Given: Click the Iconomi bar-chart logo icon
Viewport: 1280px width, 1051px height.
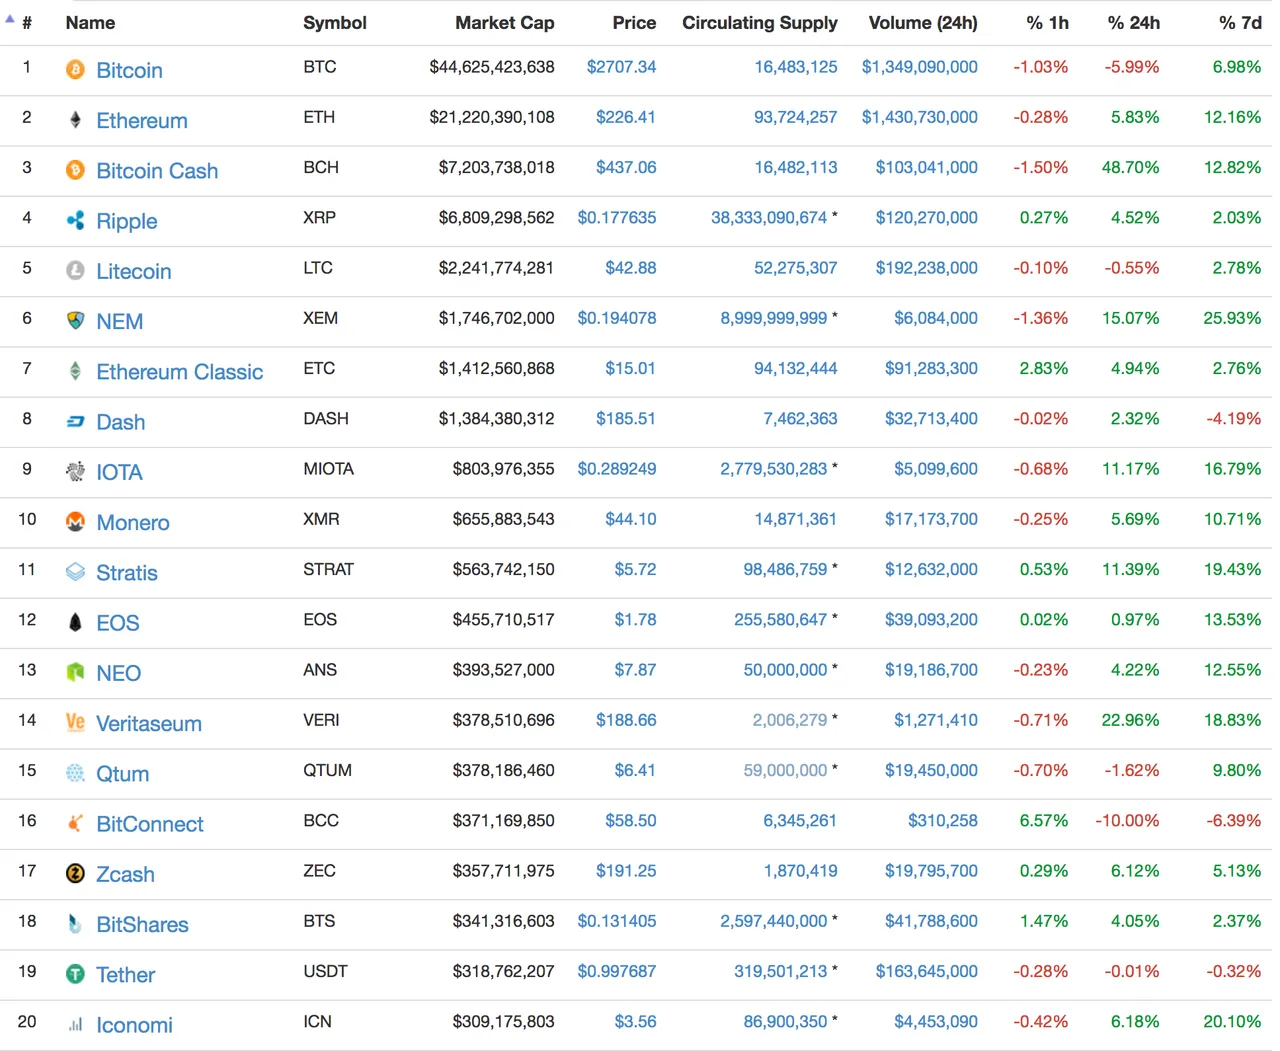Looking at the screenshot, I should click(75, 1024).
